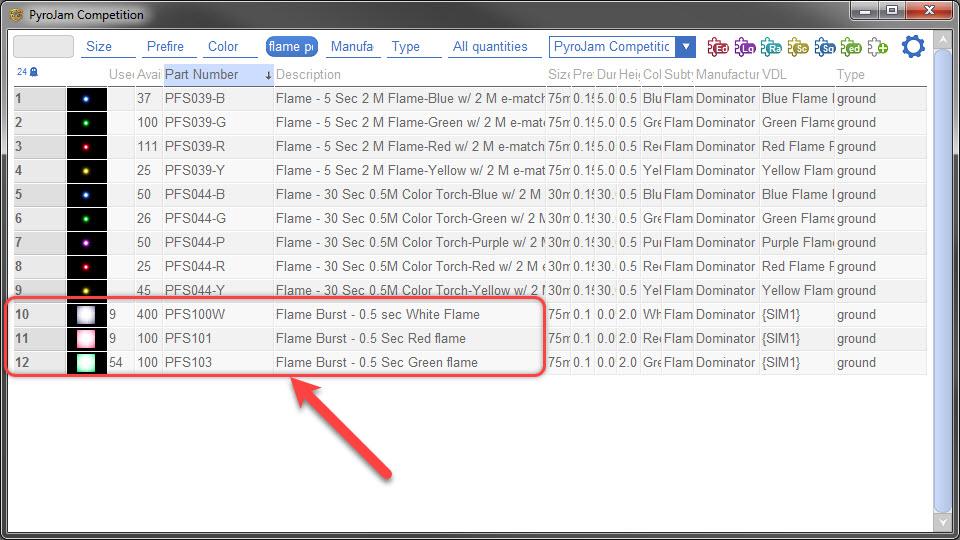The width and height of the screenshot is (960, 540).
Task: Click the 24 hidden rows ghost icon
Action: [x=28, y=72]
